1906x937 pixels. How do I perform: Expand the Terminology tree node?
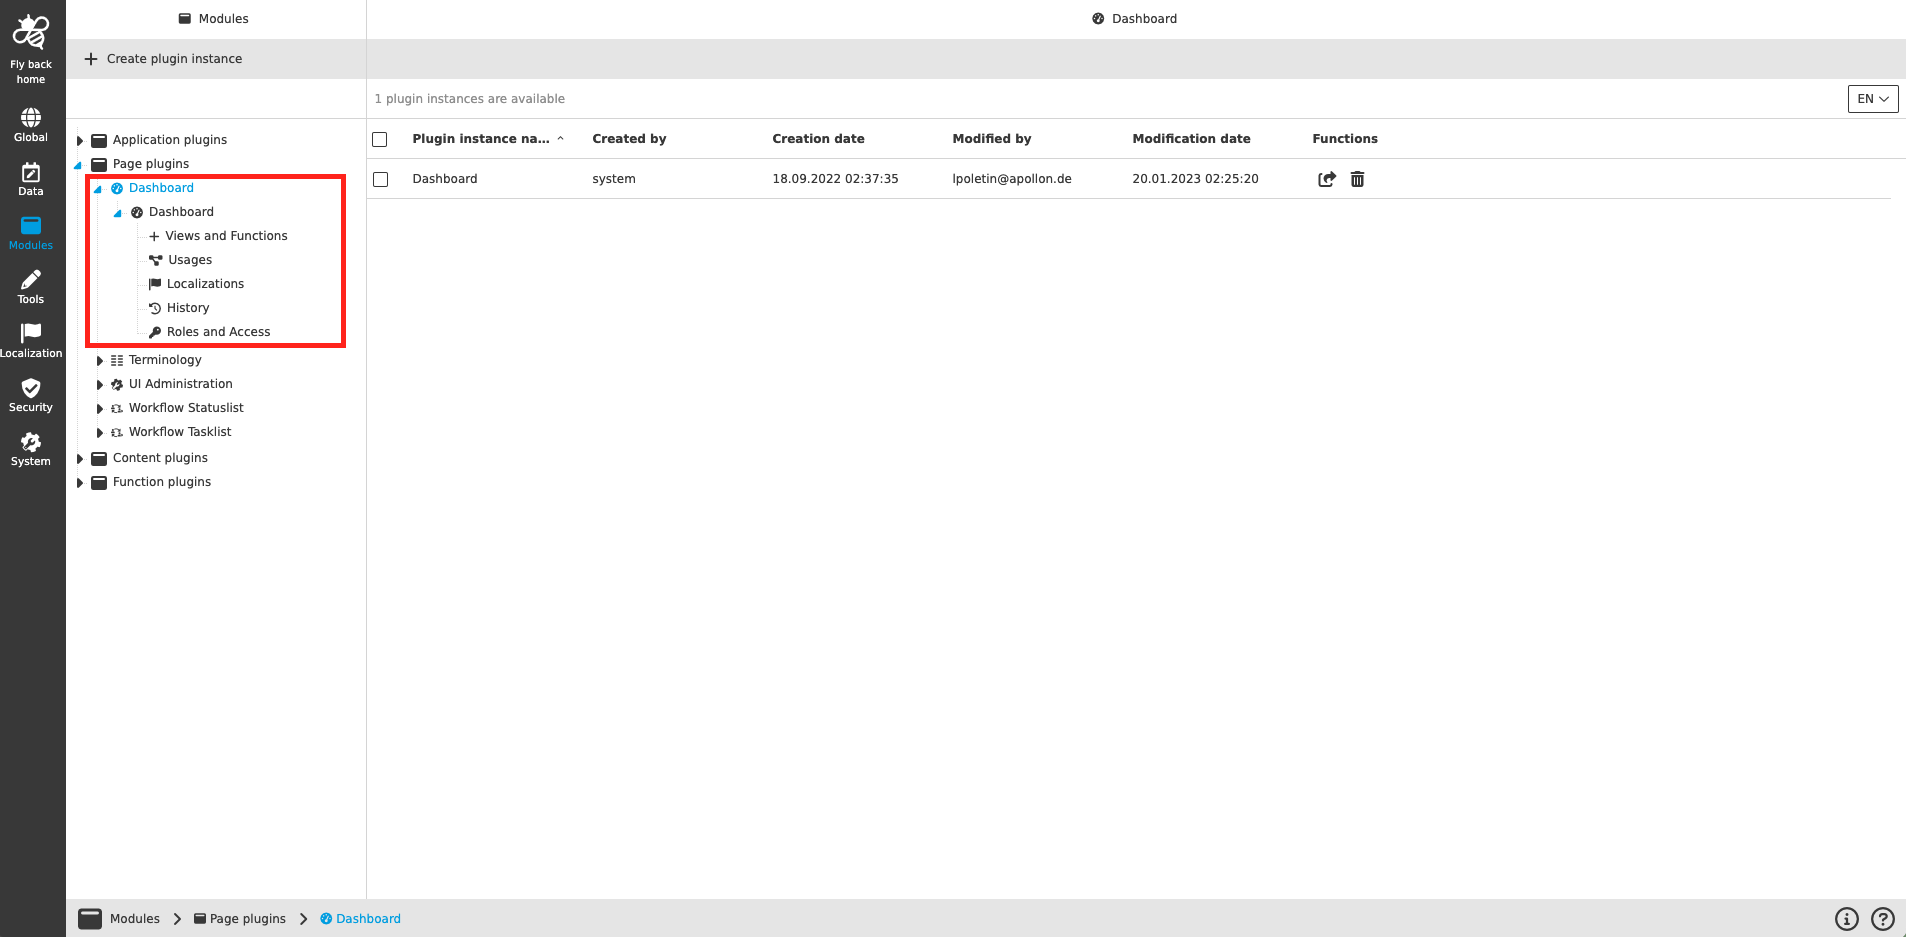pos(99,360)
